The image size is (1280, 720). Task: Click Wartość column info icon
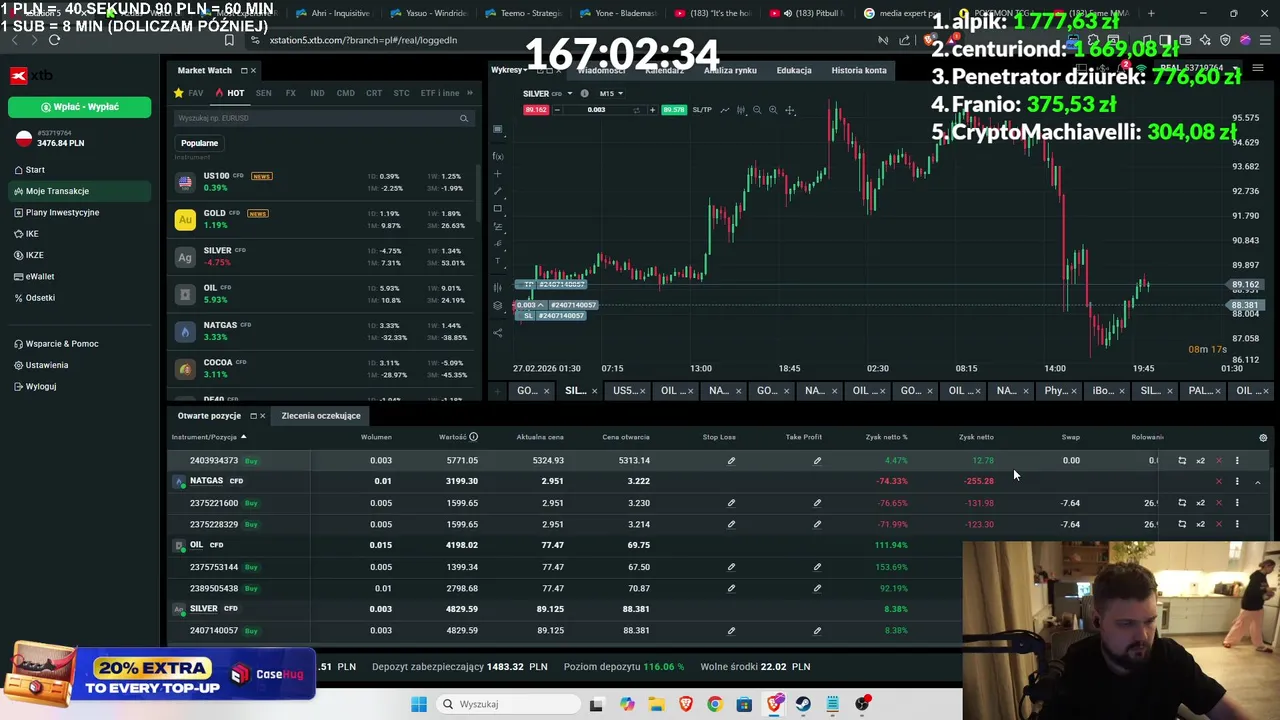(473, 437)
